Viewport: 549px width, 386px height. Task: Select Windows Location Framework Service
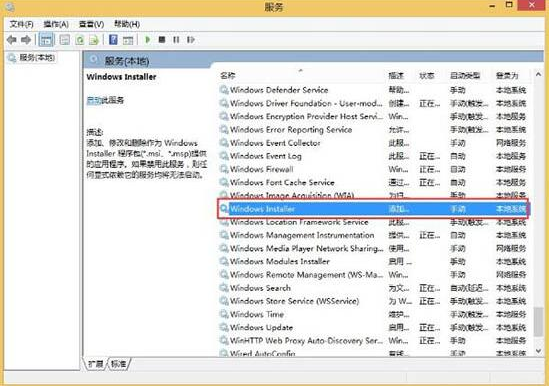pos(373,222)
